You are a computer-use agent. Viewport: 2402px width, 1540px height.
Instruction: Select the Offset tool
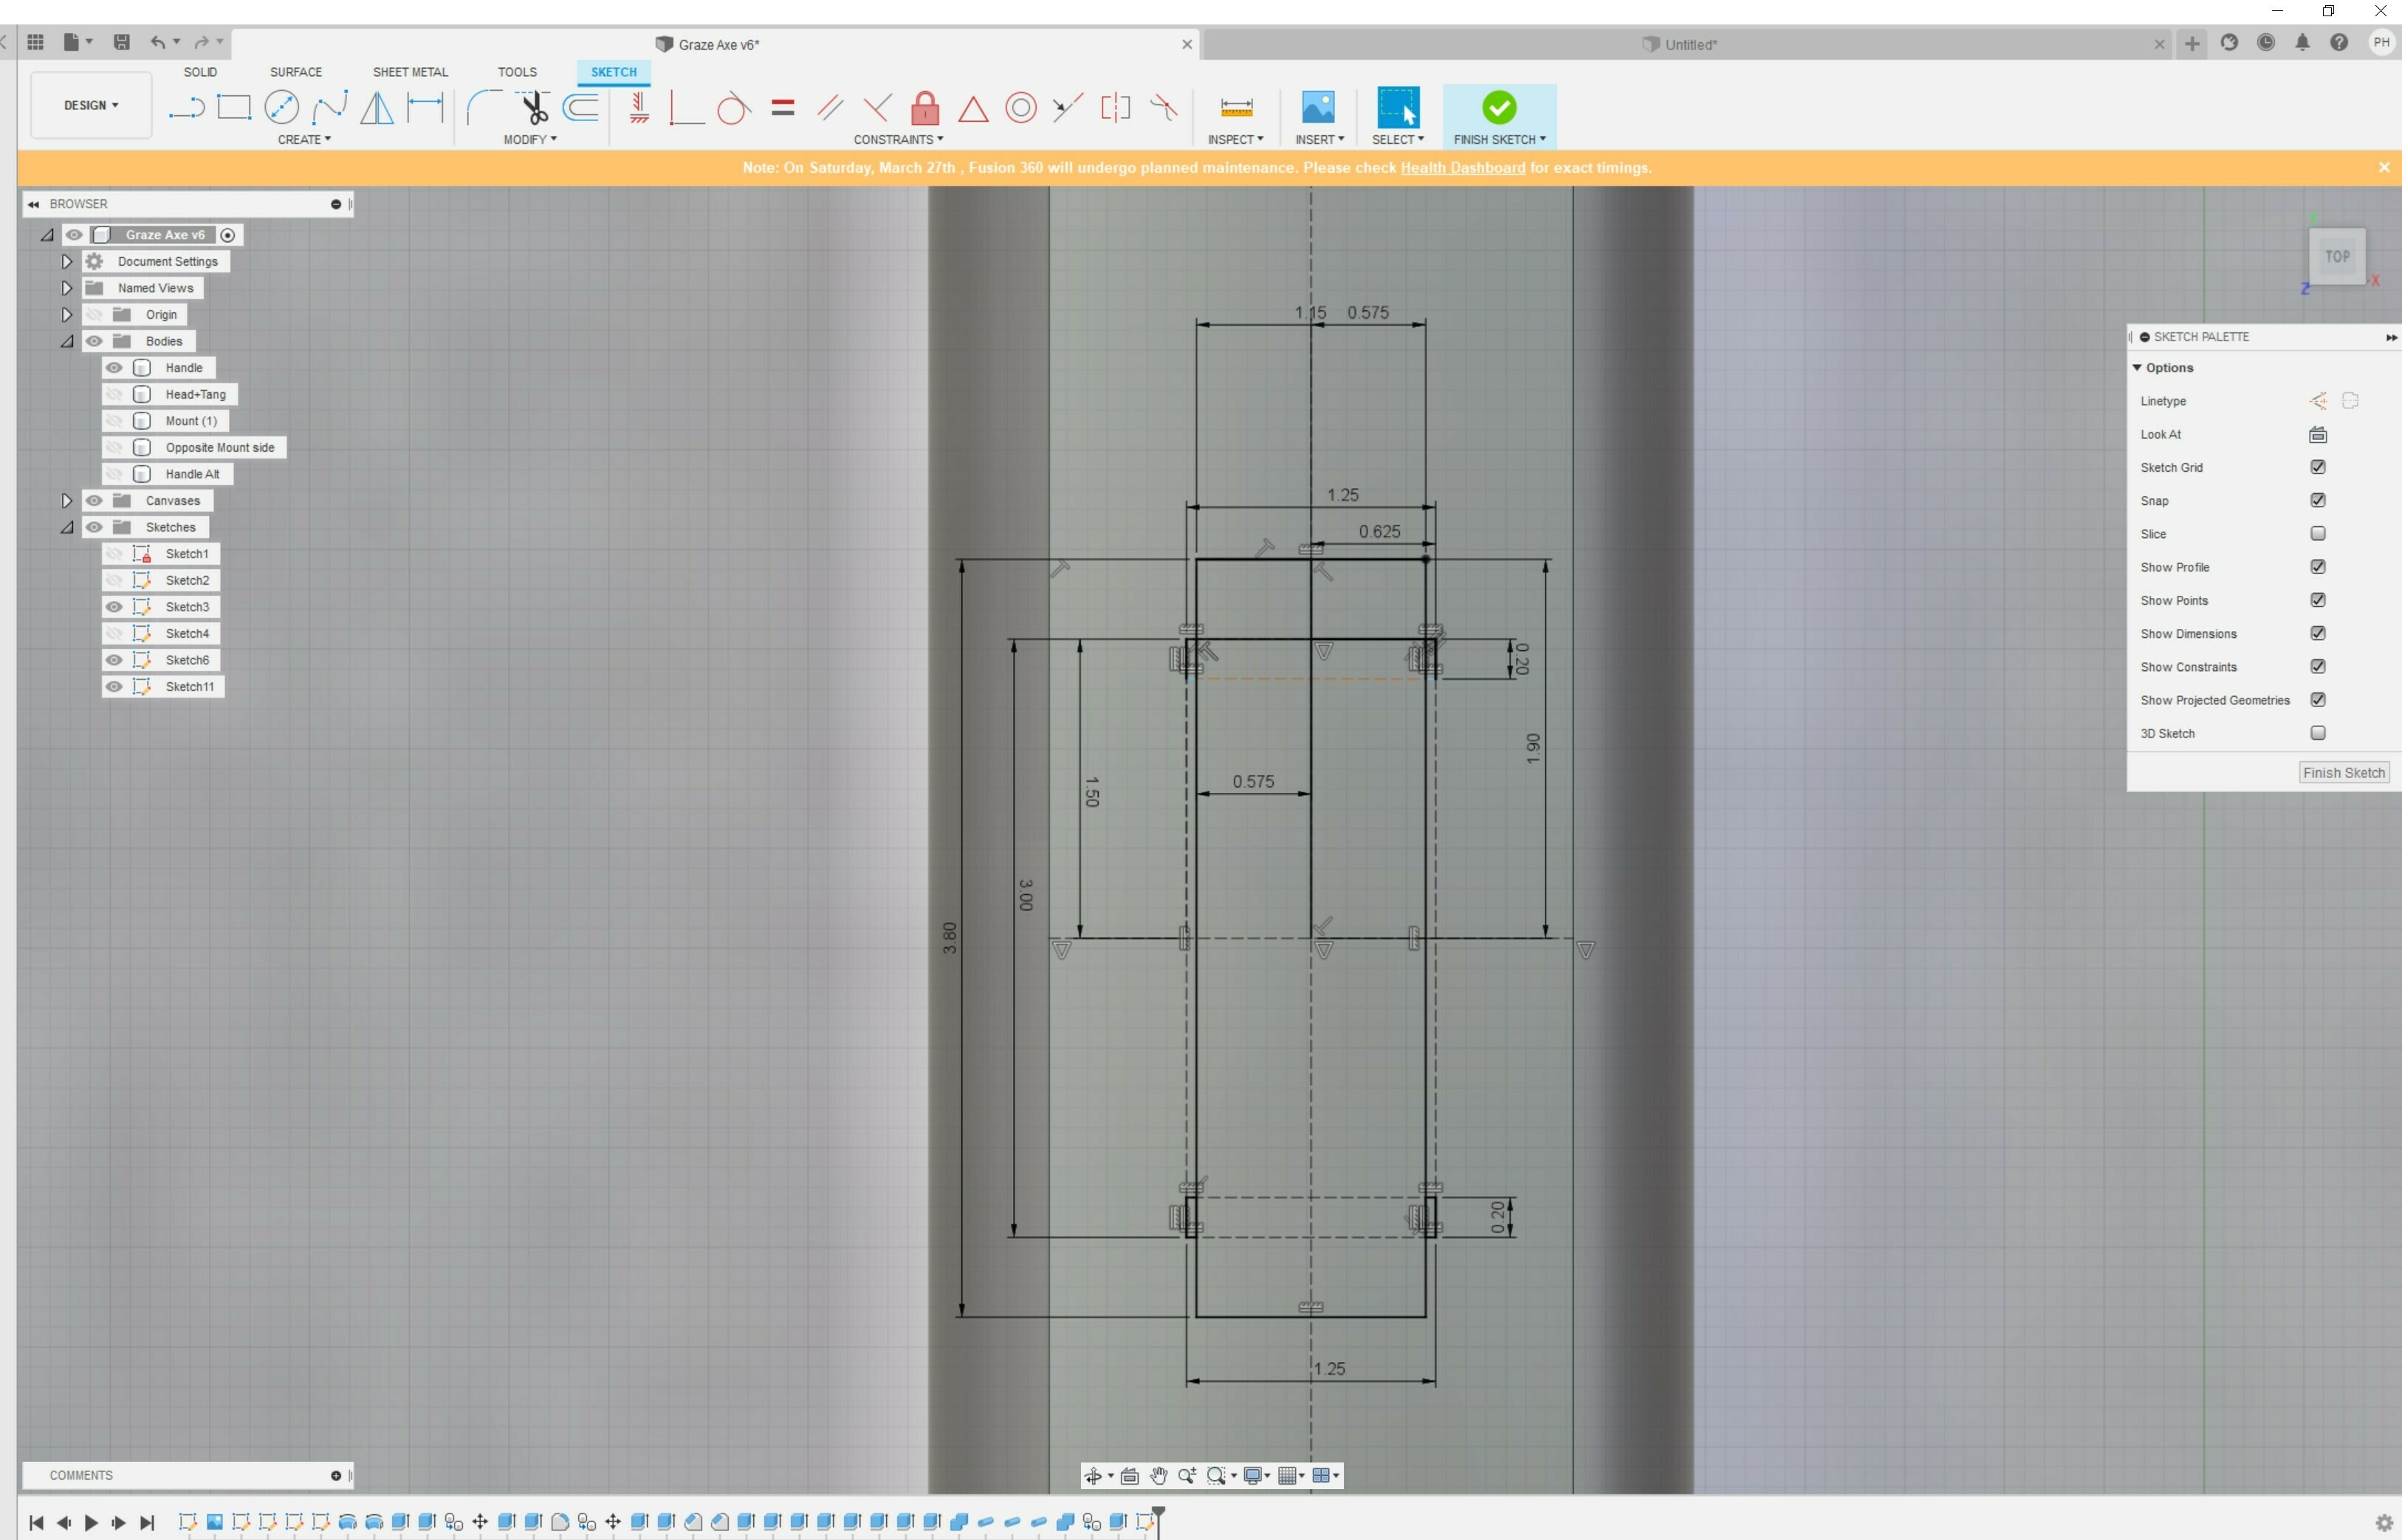pos(581,107)
